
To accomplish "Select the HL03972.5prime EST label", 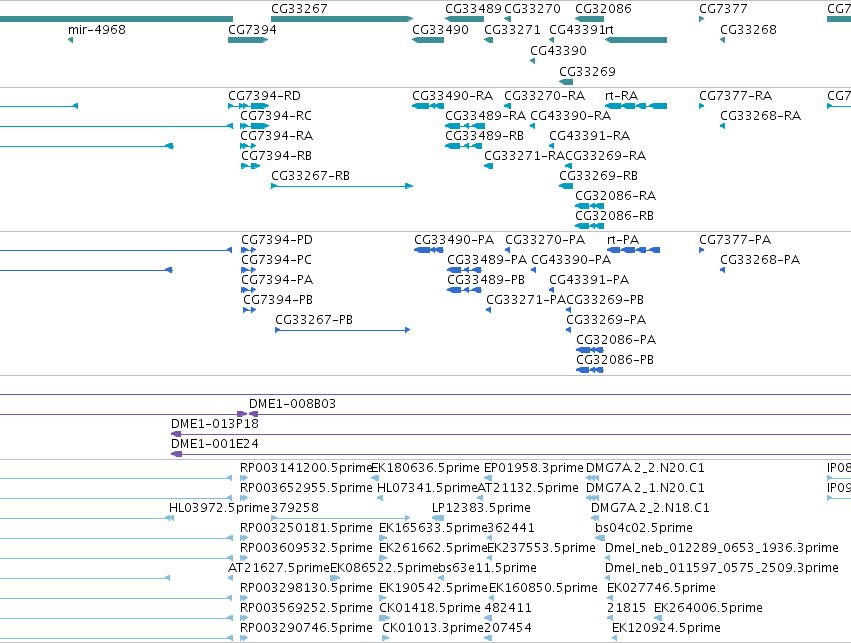I will (219, 508).
